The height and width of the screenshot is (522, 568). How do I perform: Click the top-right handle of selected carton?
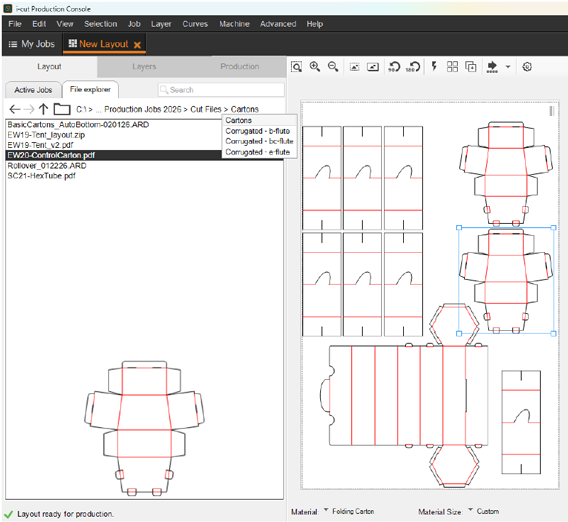(554, 227)
